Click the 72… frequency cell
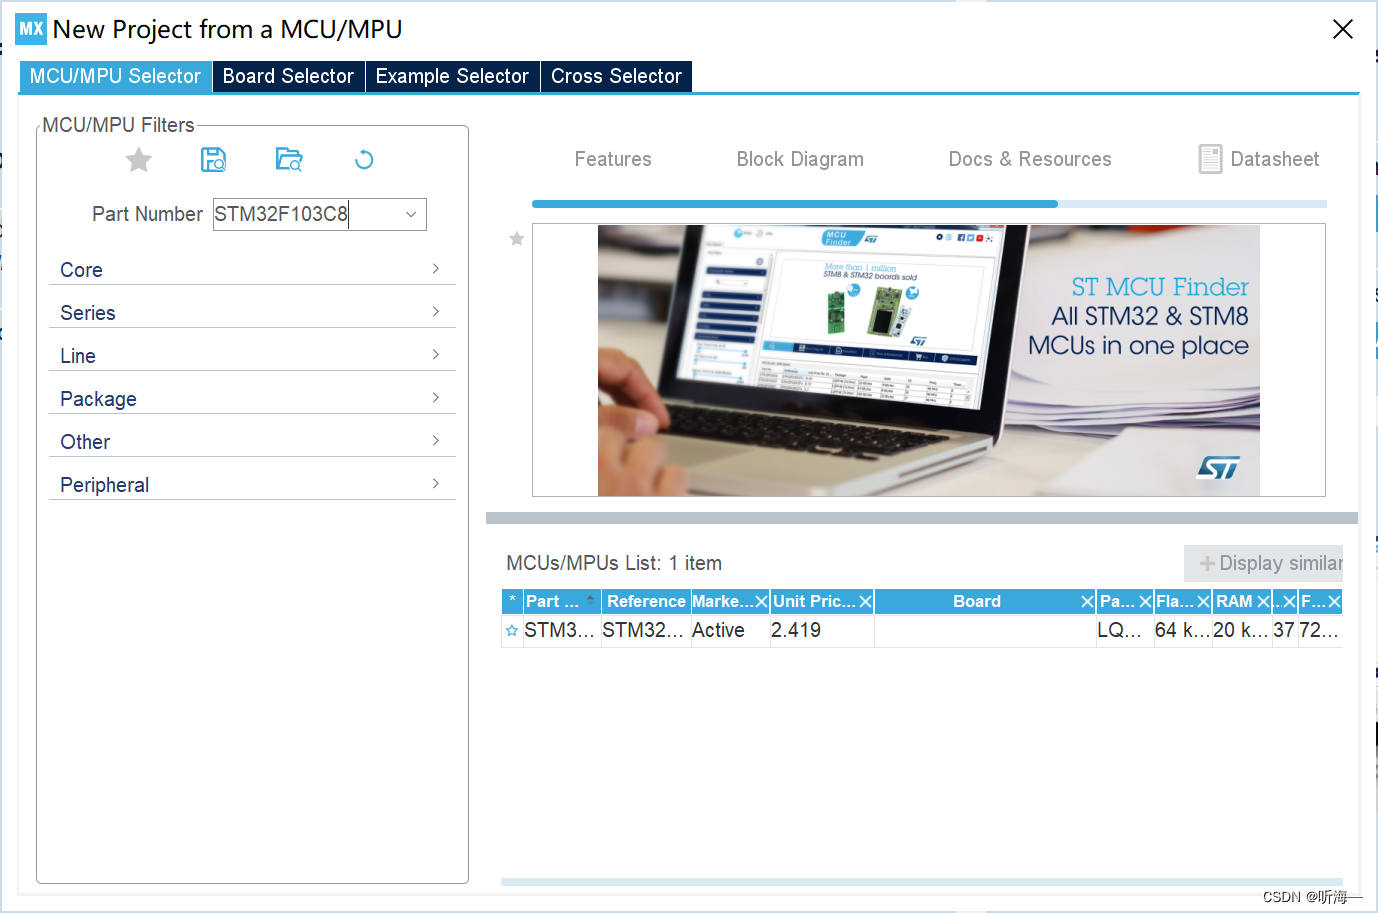 click(x=1319, y=631)
